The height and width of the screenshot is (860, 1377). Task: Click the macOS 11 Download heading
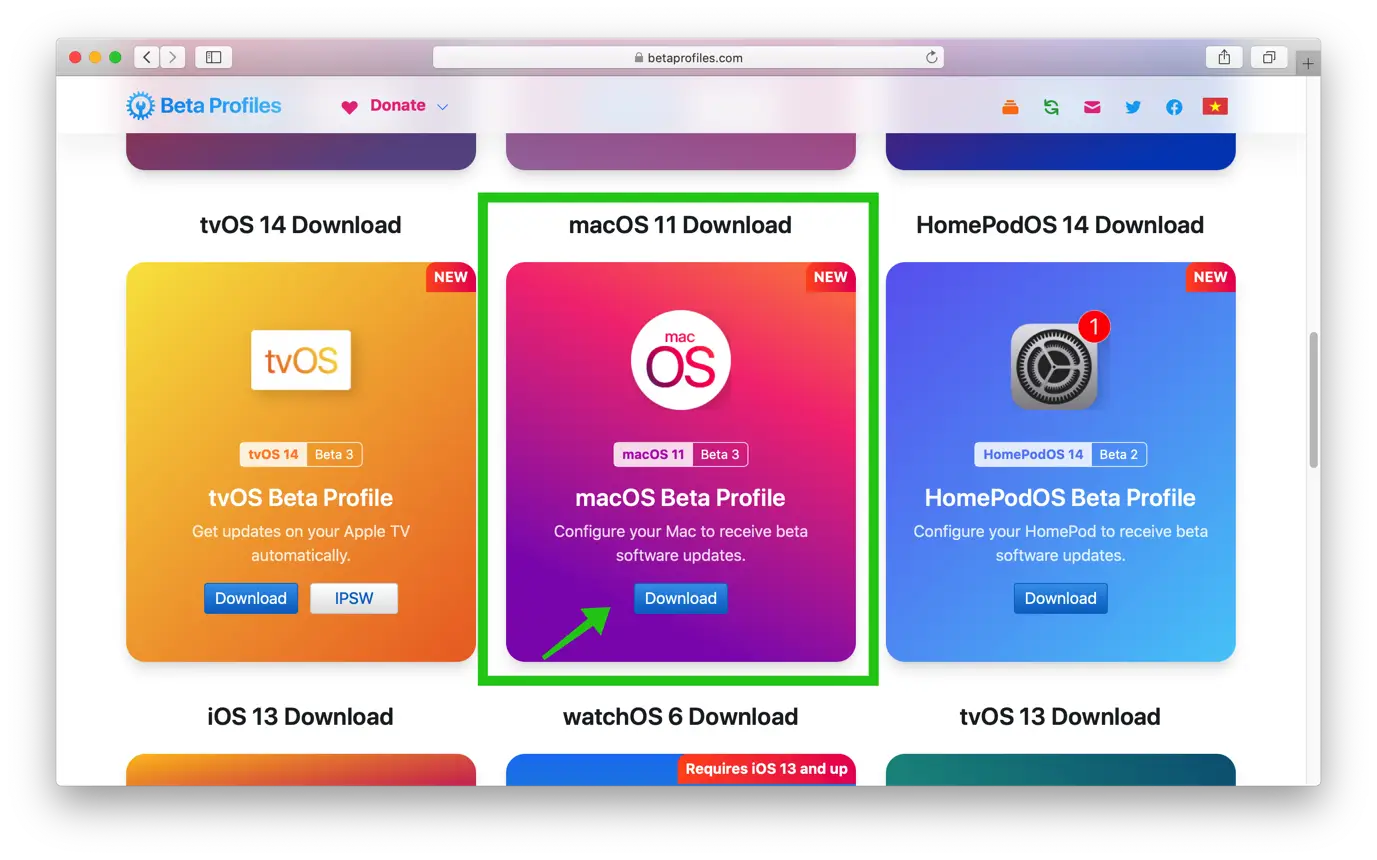(681, 225)
